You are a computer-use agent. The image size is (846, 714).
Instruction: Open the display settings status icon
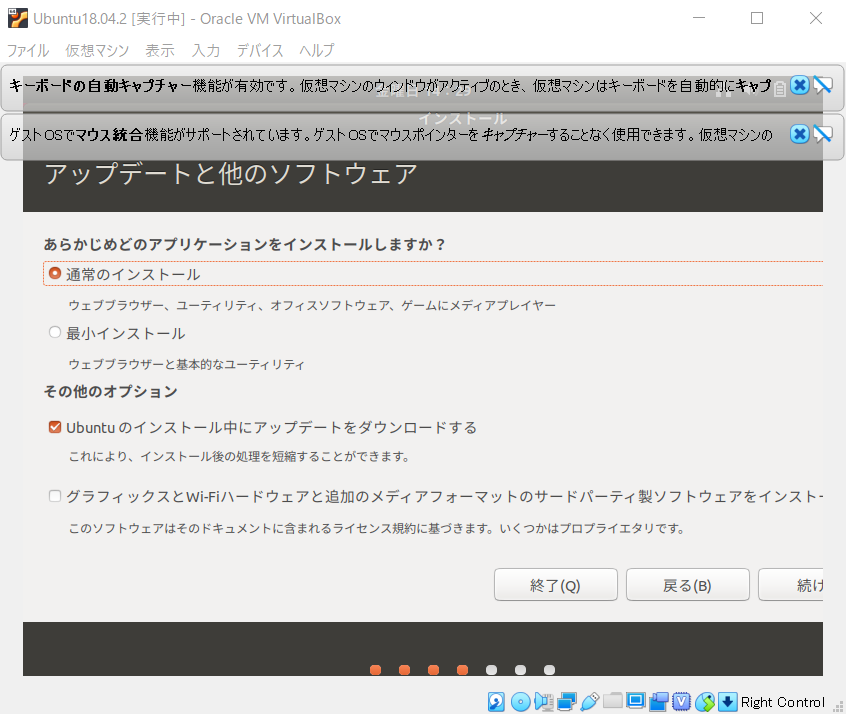[635, 701]
